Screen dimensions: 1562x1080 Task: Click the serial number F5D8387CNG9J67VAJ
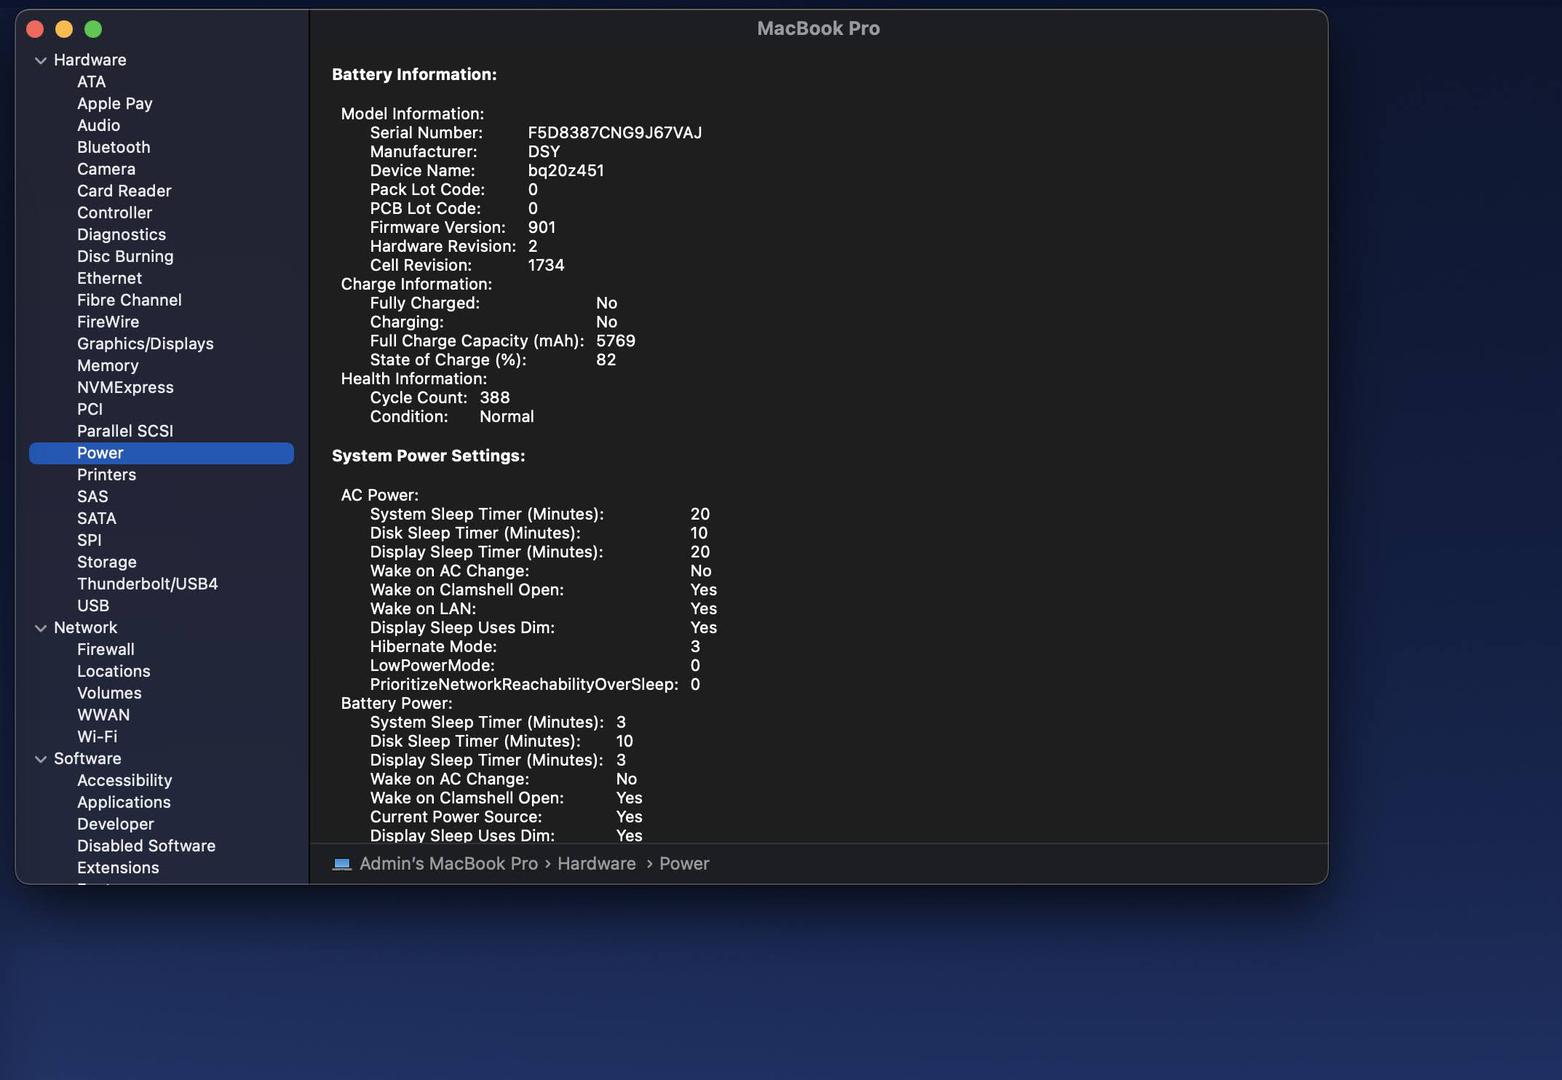click(x=615, y=133)
